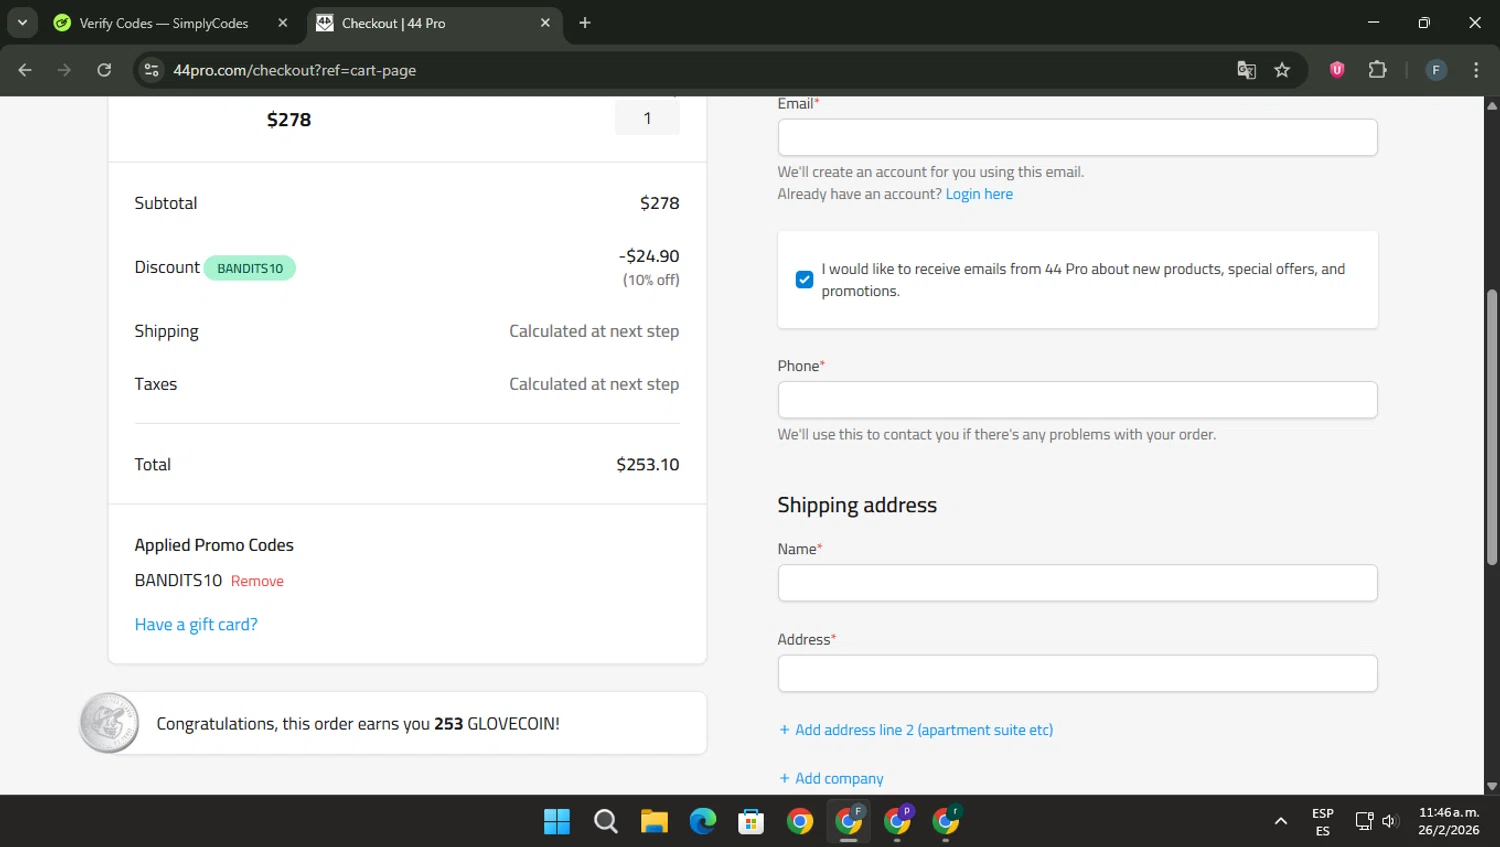Open a new browser tab
1500x847 pixels.
[x=585, y=23]
